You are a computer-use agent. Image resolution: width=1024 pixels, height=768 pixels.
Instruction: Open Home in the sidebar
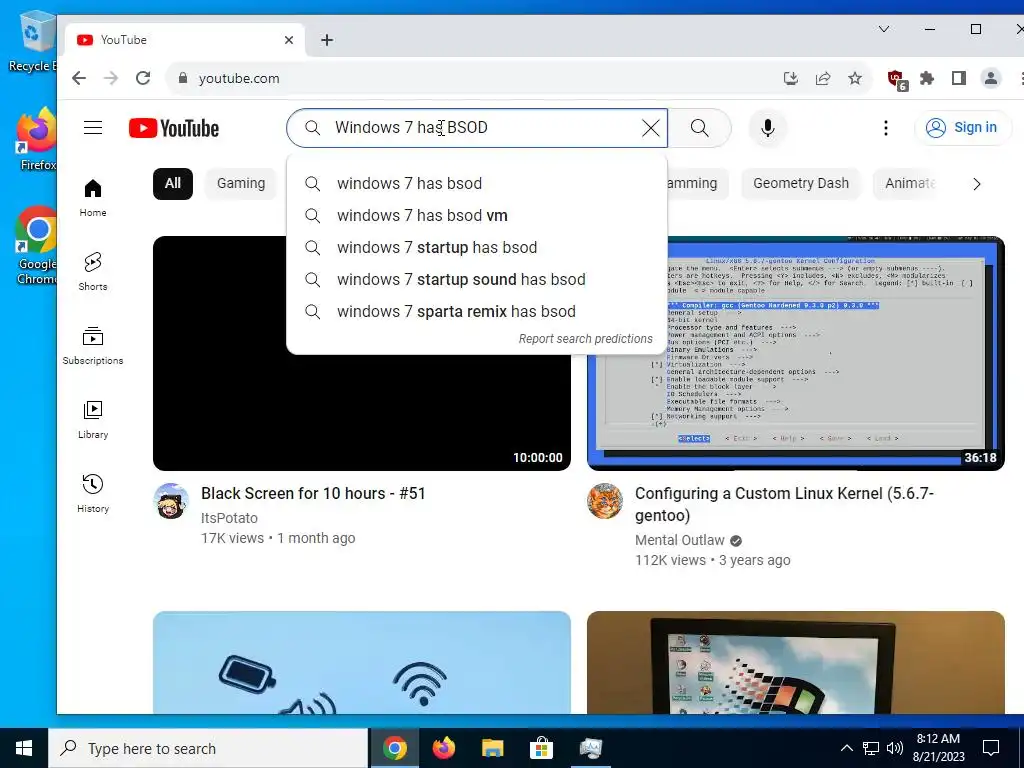tap(93, 198)
